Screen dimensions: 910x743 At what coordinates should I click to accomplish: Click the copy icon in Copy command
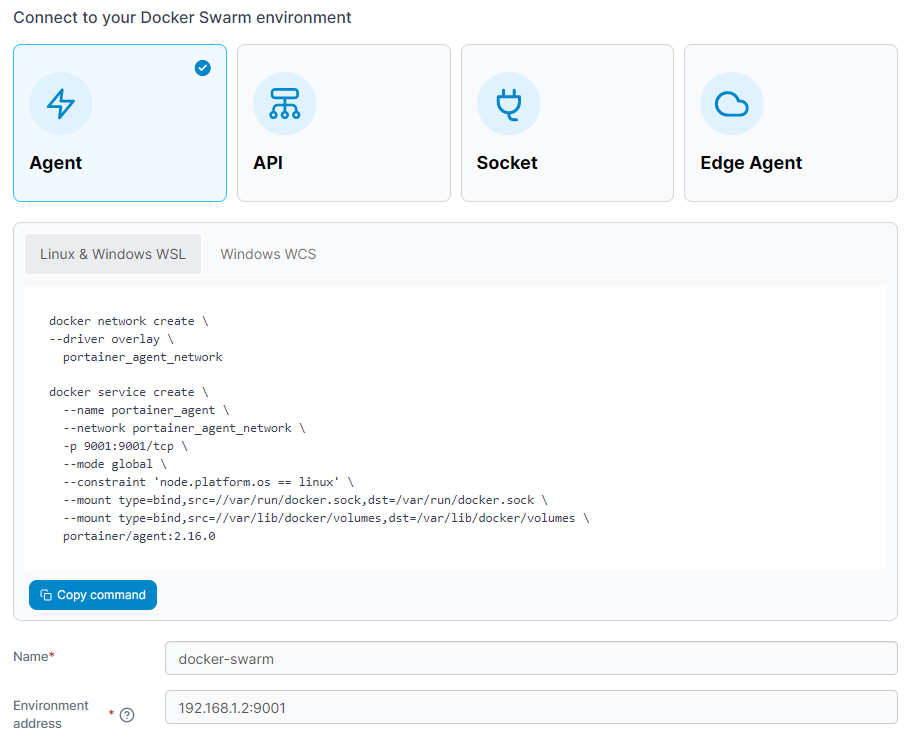[x=46, y=595]
